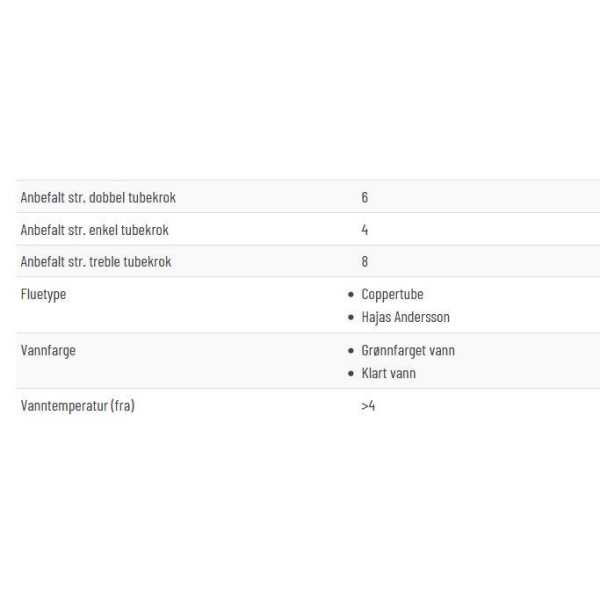Select the value 4 for enkel tubekrok
This screenshot has width=600, height=600.
[x=365, y=230]
